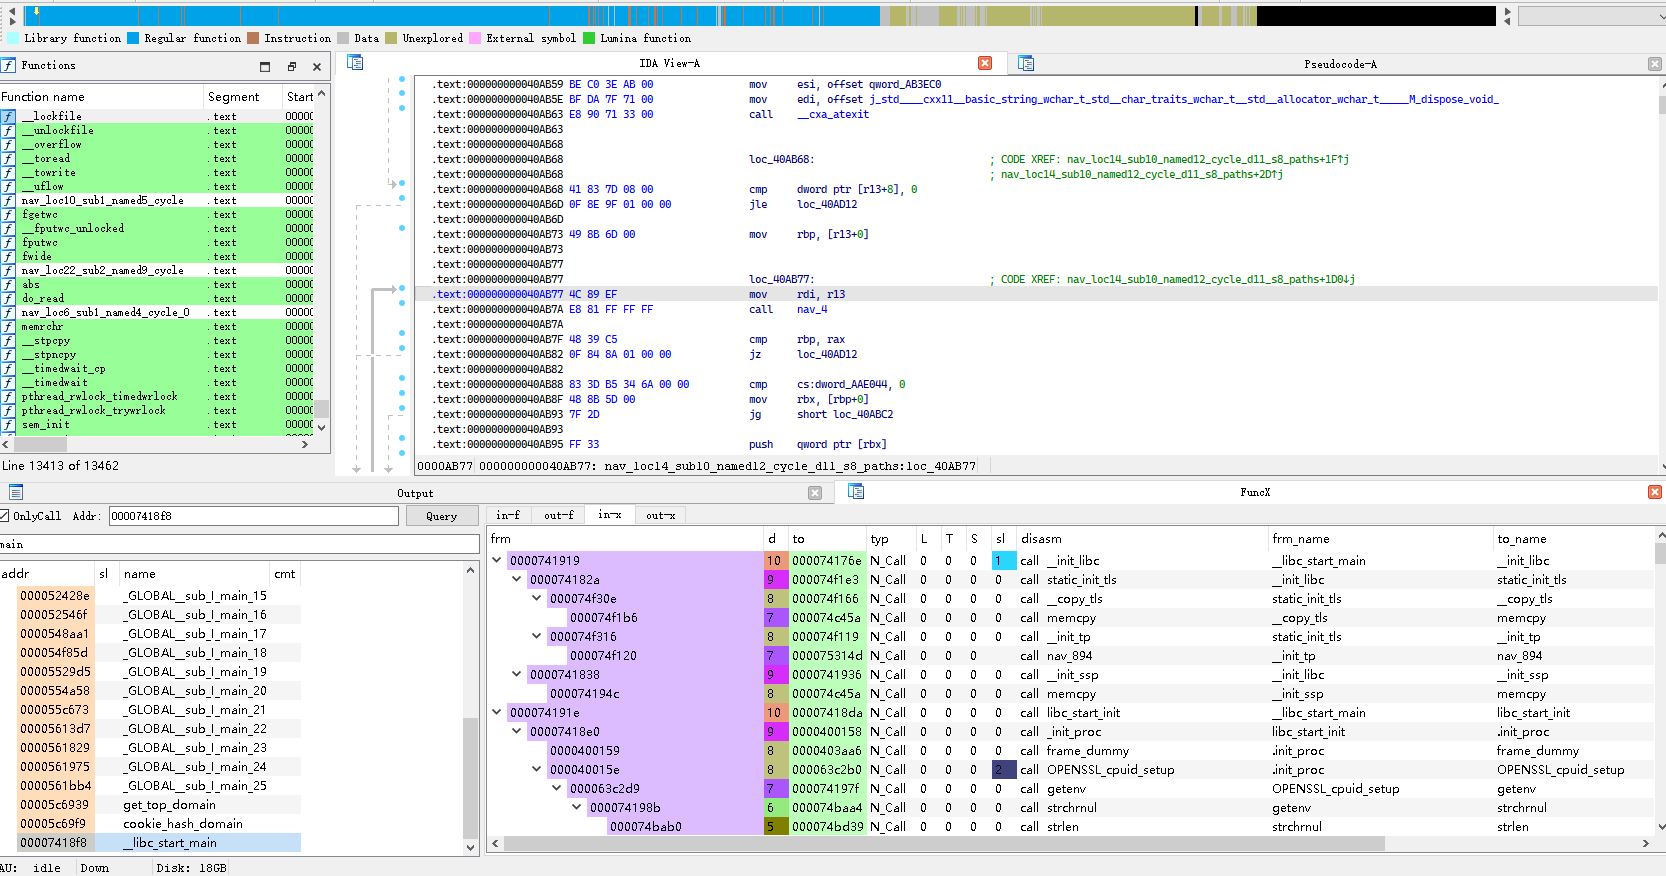Click function icon beside __stpcpy
Screen dimensions: 1666x876
point(8,340)
